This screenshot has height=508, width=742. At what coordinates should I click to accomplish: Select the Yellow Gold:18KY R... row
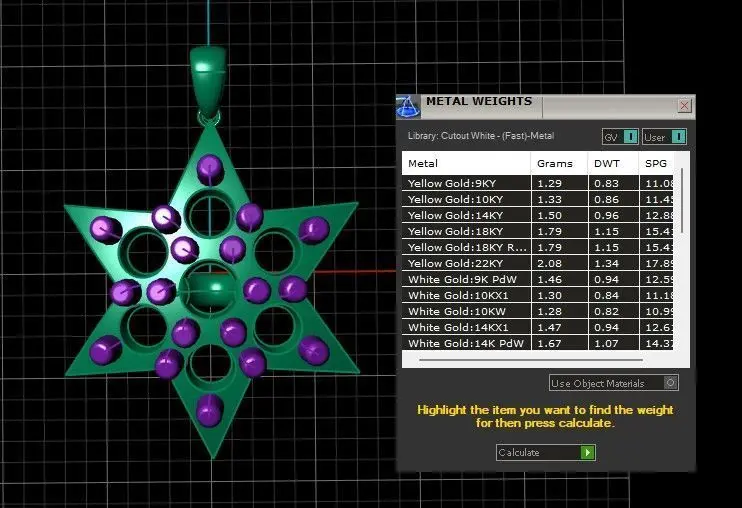point(538,247)
